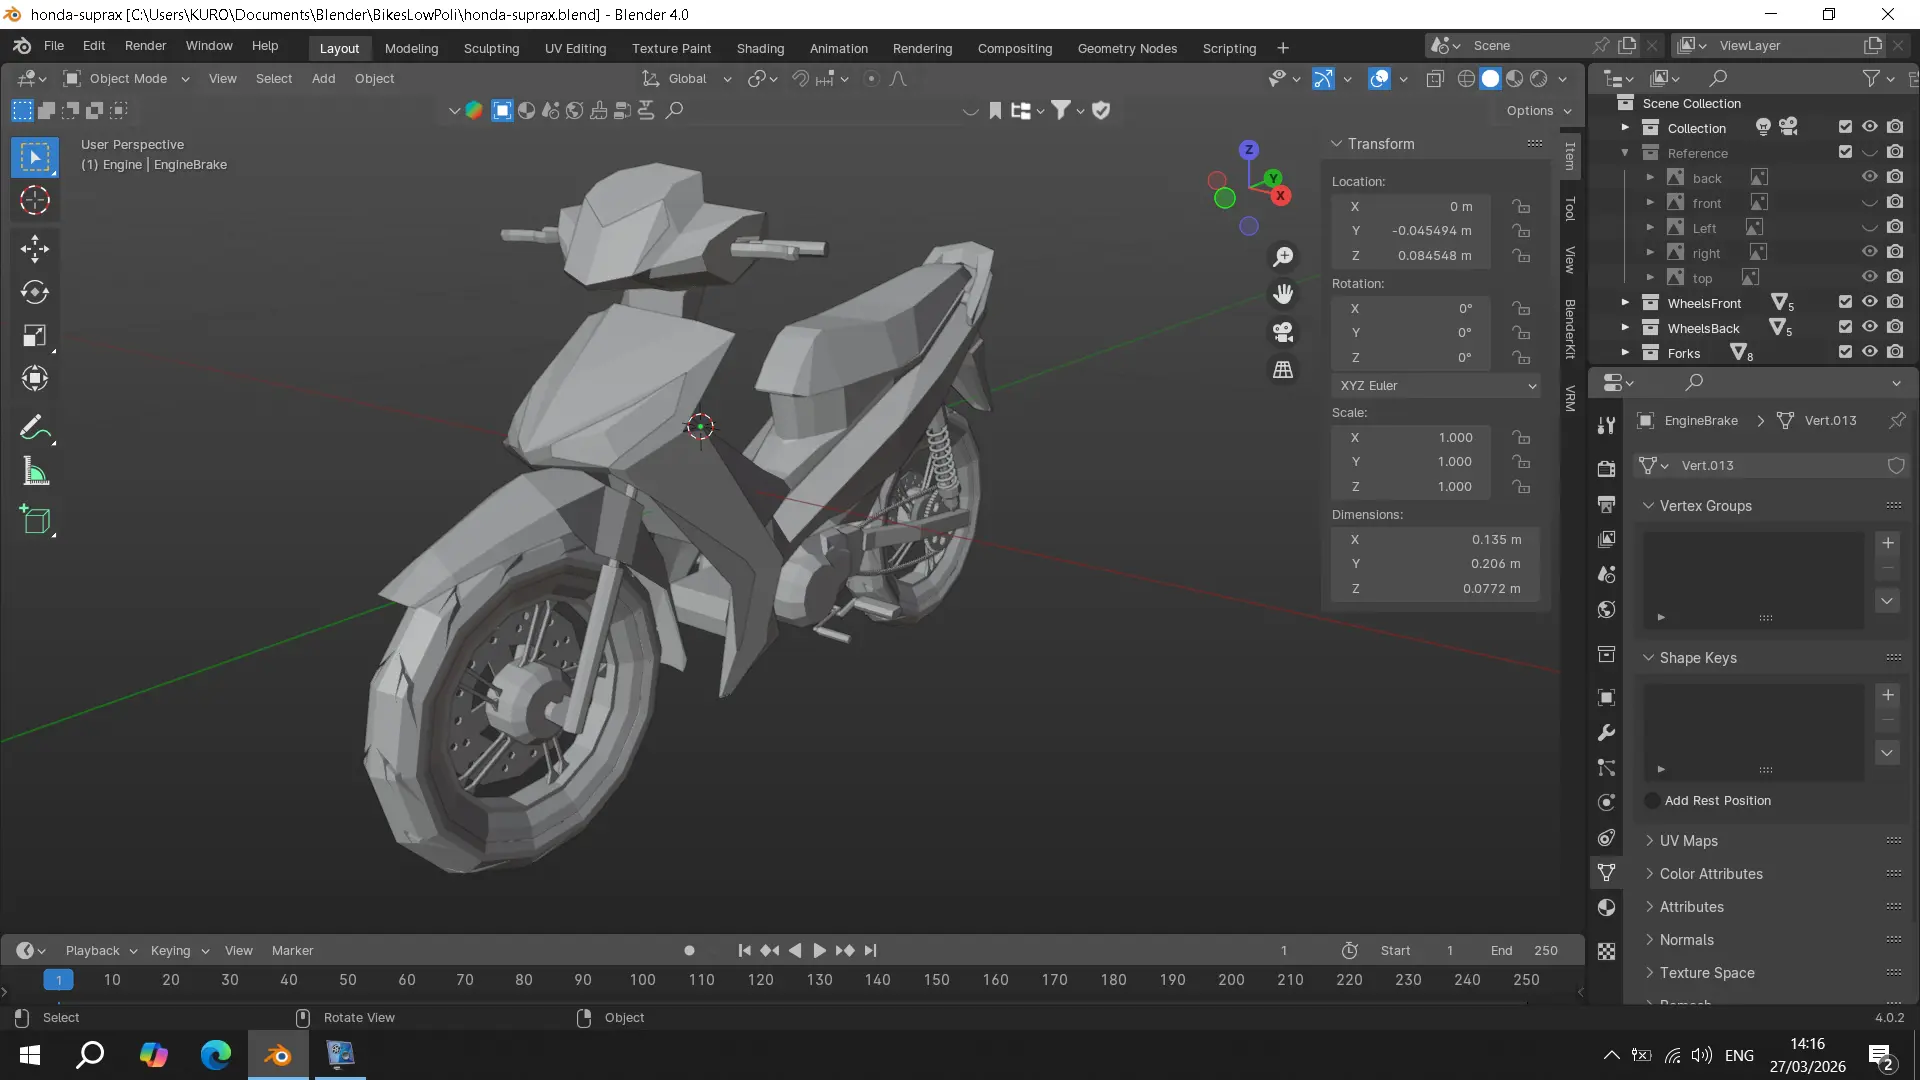The image size is (1920, 1080).
Task: Open World properties tab icon
Action: tap(1606, 609)
